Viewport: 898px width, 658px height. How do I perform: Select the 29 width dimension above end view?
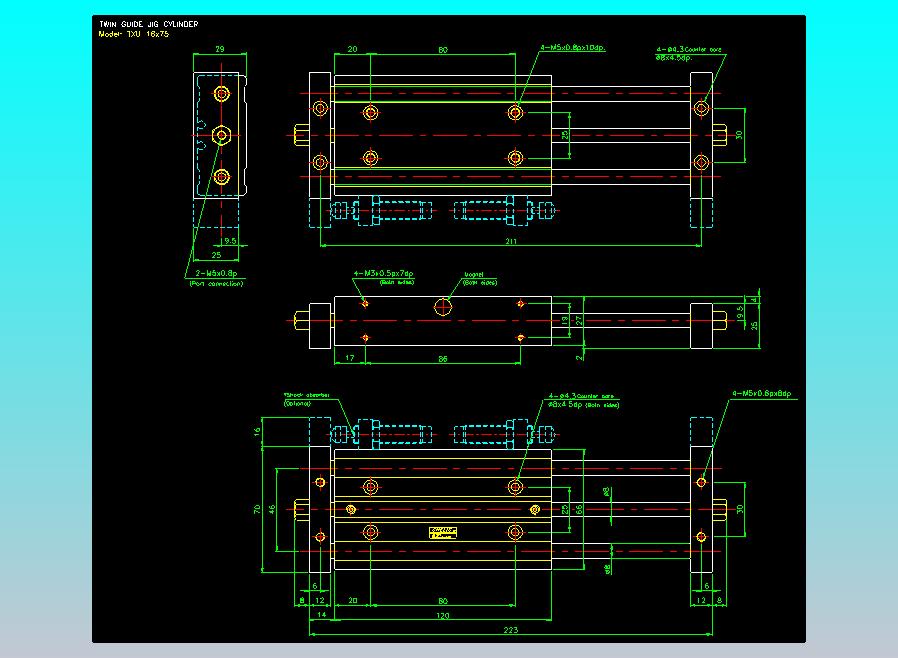click(220, 47)
